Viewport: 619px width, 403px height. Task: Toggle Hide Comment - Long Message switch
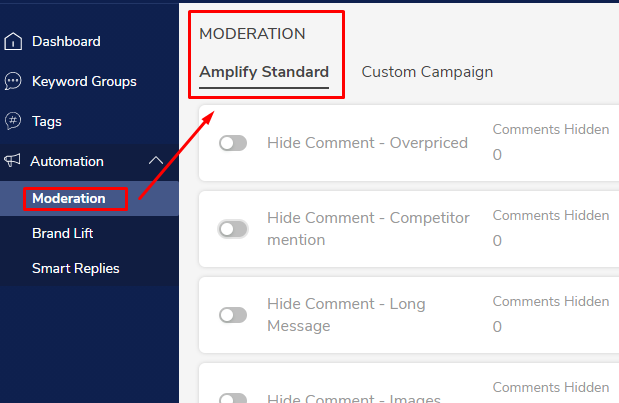pyautogui.click(x=233, y=315)
